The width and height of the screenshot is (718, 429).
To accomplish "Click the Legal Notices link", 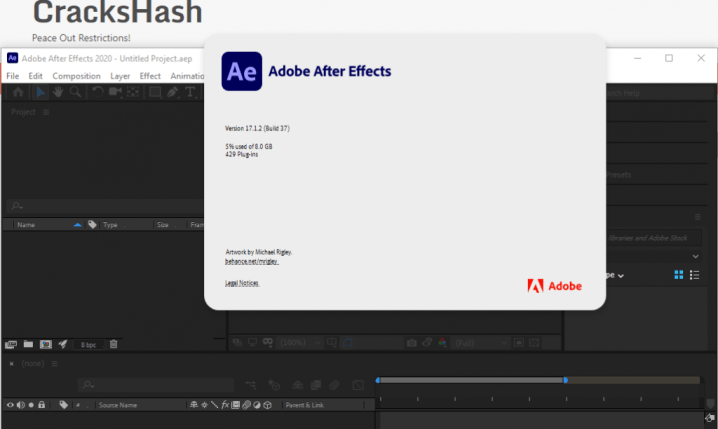I will coord(242,283).
